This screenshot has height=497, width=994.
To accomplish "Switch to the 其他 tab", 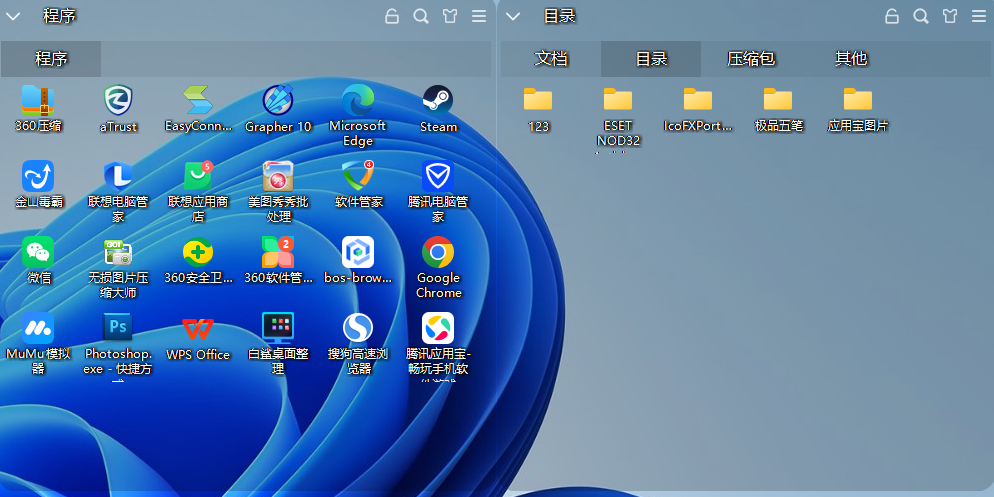I will pyautogui.click(x=851, y=59).
